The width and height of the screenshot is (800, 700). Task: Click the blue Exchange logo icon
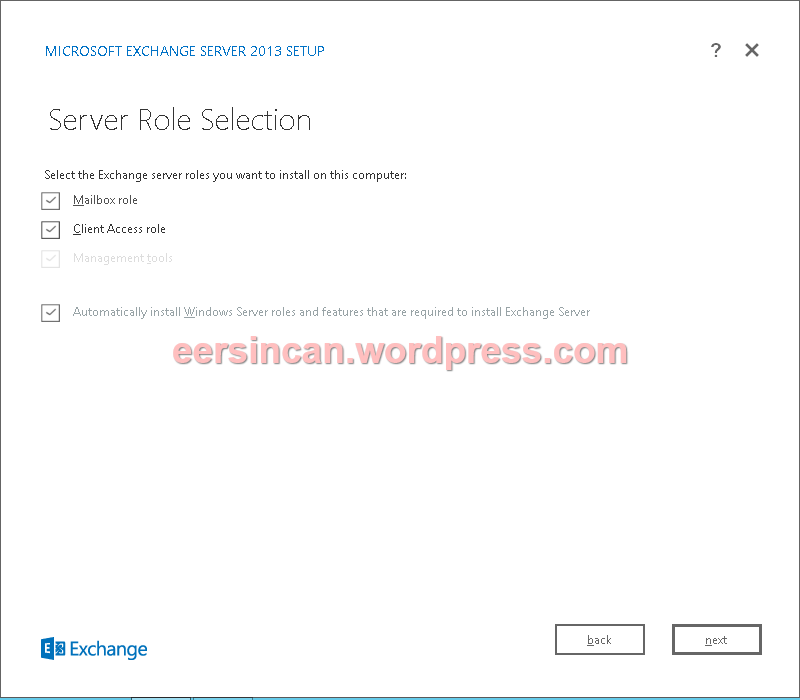(53, 649)
